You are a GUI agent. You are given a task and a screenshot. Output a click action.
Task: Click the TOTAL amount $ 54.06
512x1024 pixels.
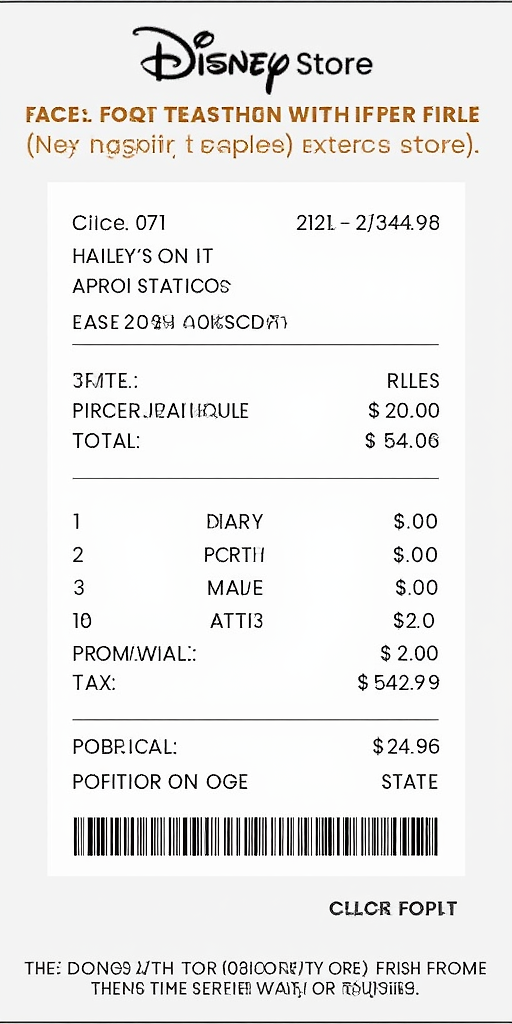pyautogui.click(x=402, y=441)
